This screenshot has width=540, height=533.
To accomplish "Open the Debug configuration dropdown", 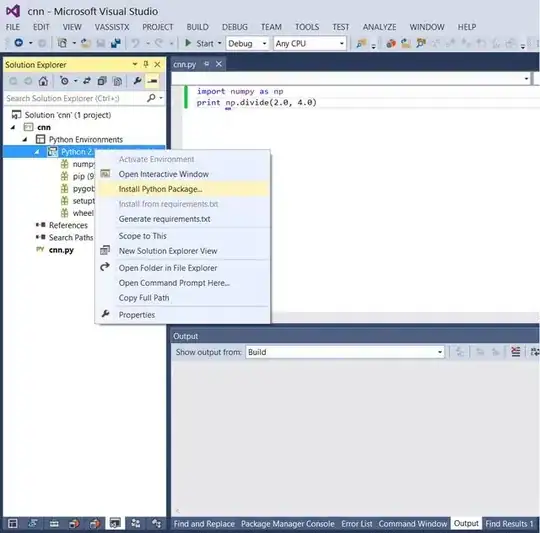I will coord(247,44).
